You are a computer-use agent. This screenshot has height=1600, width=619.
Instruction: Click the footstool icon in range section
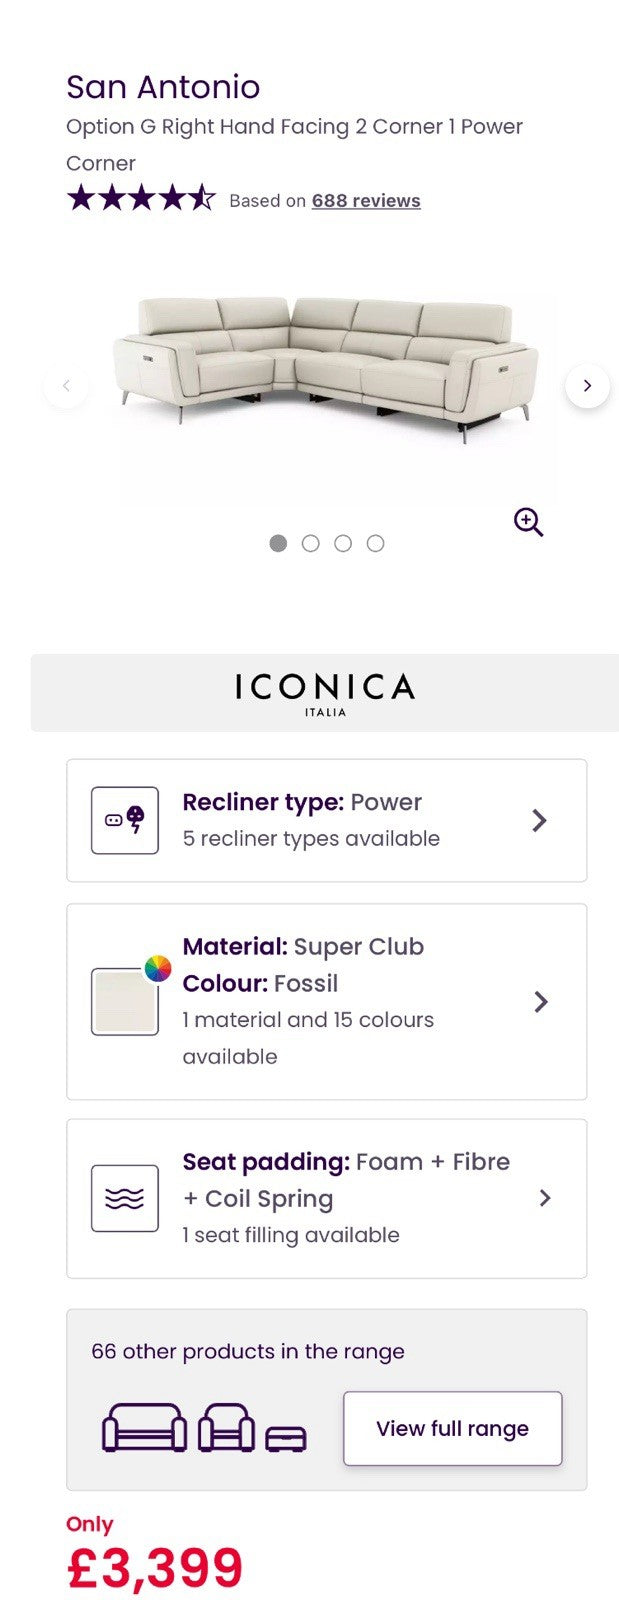coord(286,1439)
